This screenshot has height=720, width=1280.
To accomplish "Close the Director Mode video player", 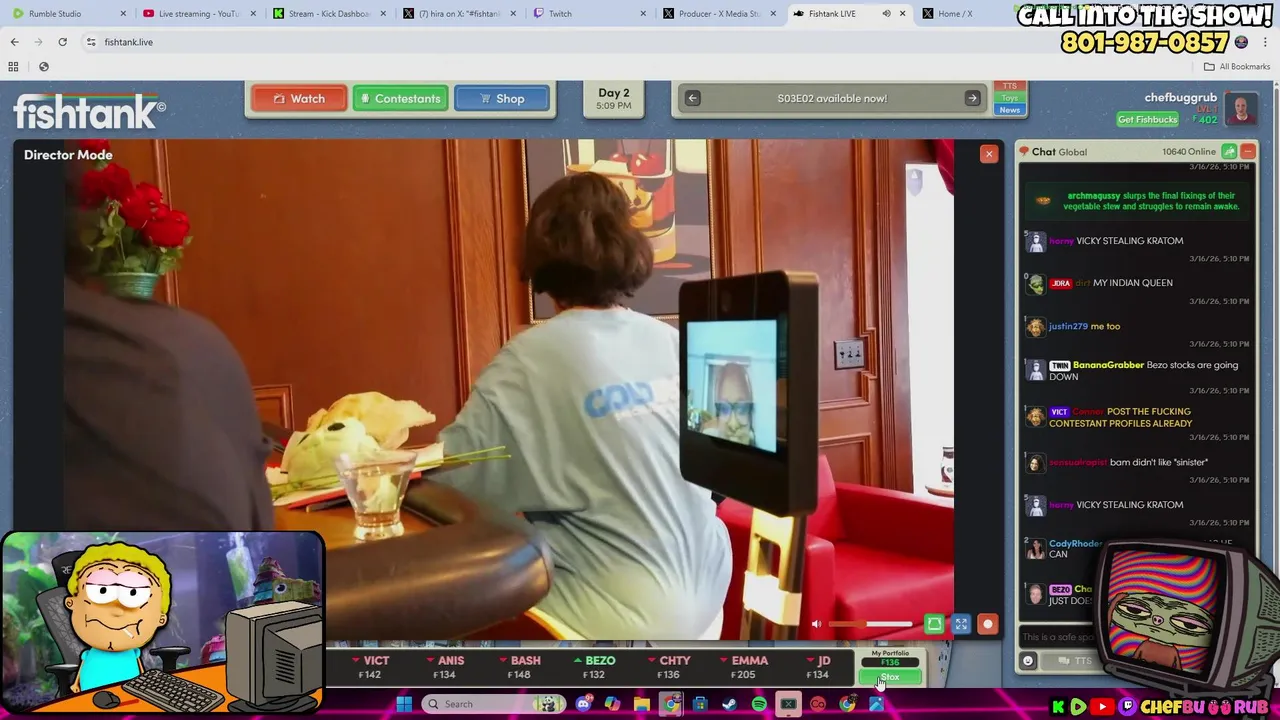I will [989, 153].
